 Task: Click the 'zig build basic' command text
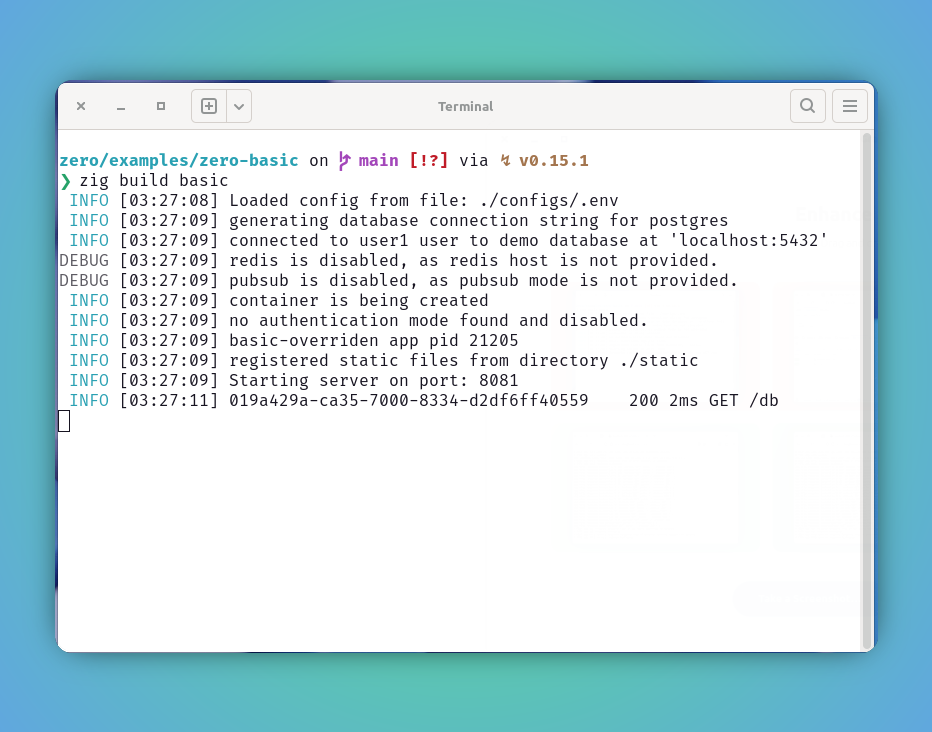154,181
